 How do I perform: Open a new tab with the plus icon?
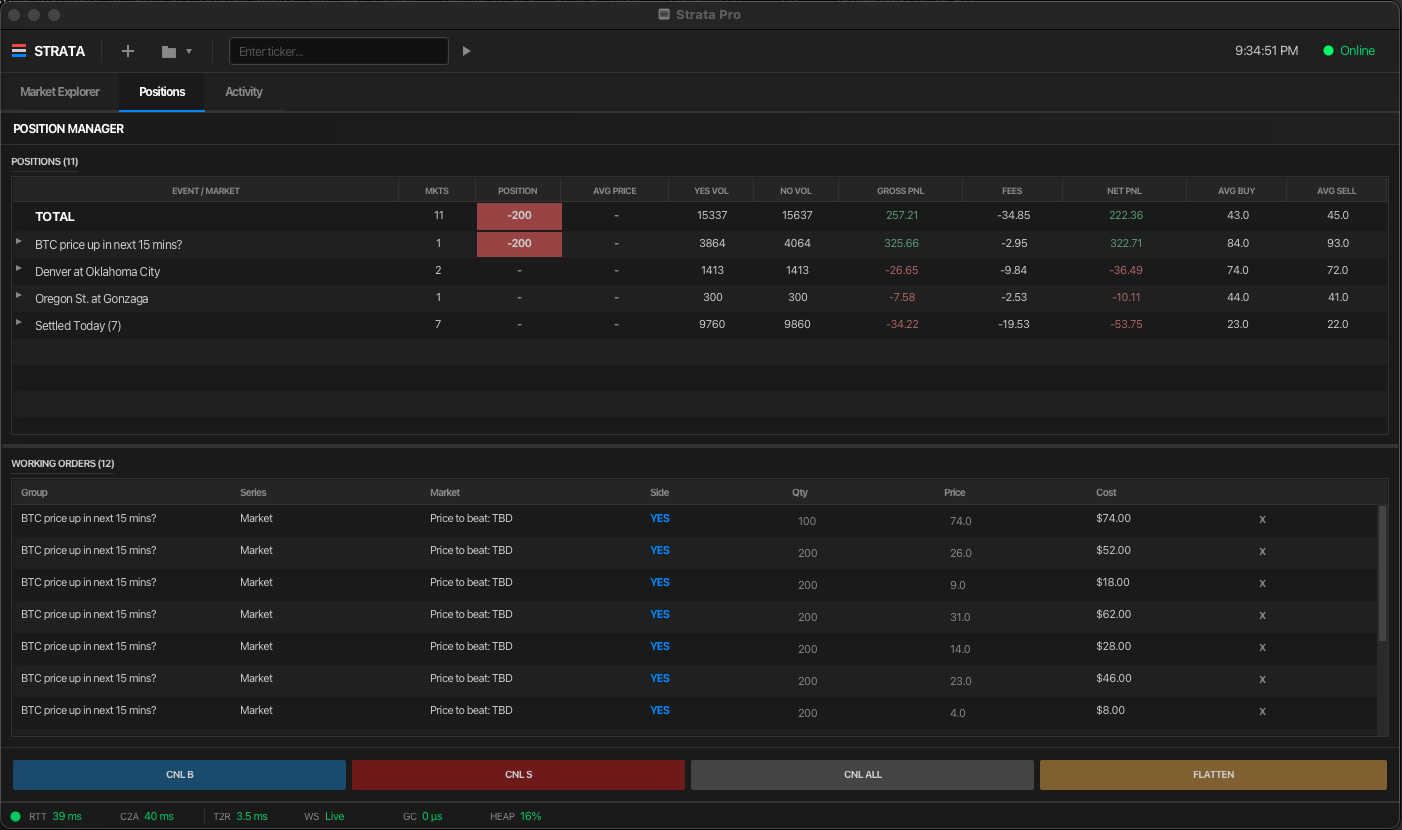[127, 50]
